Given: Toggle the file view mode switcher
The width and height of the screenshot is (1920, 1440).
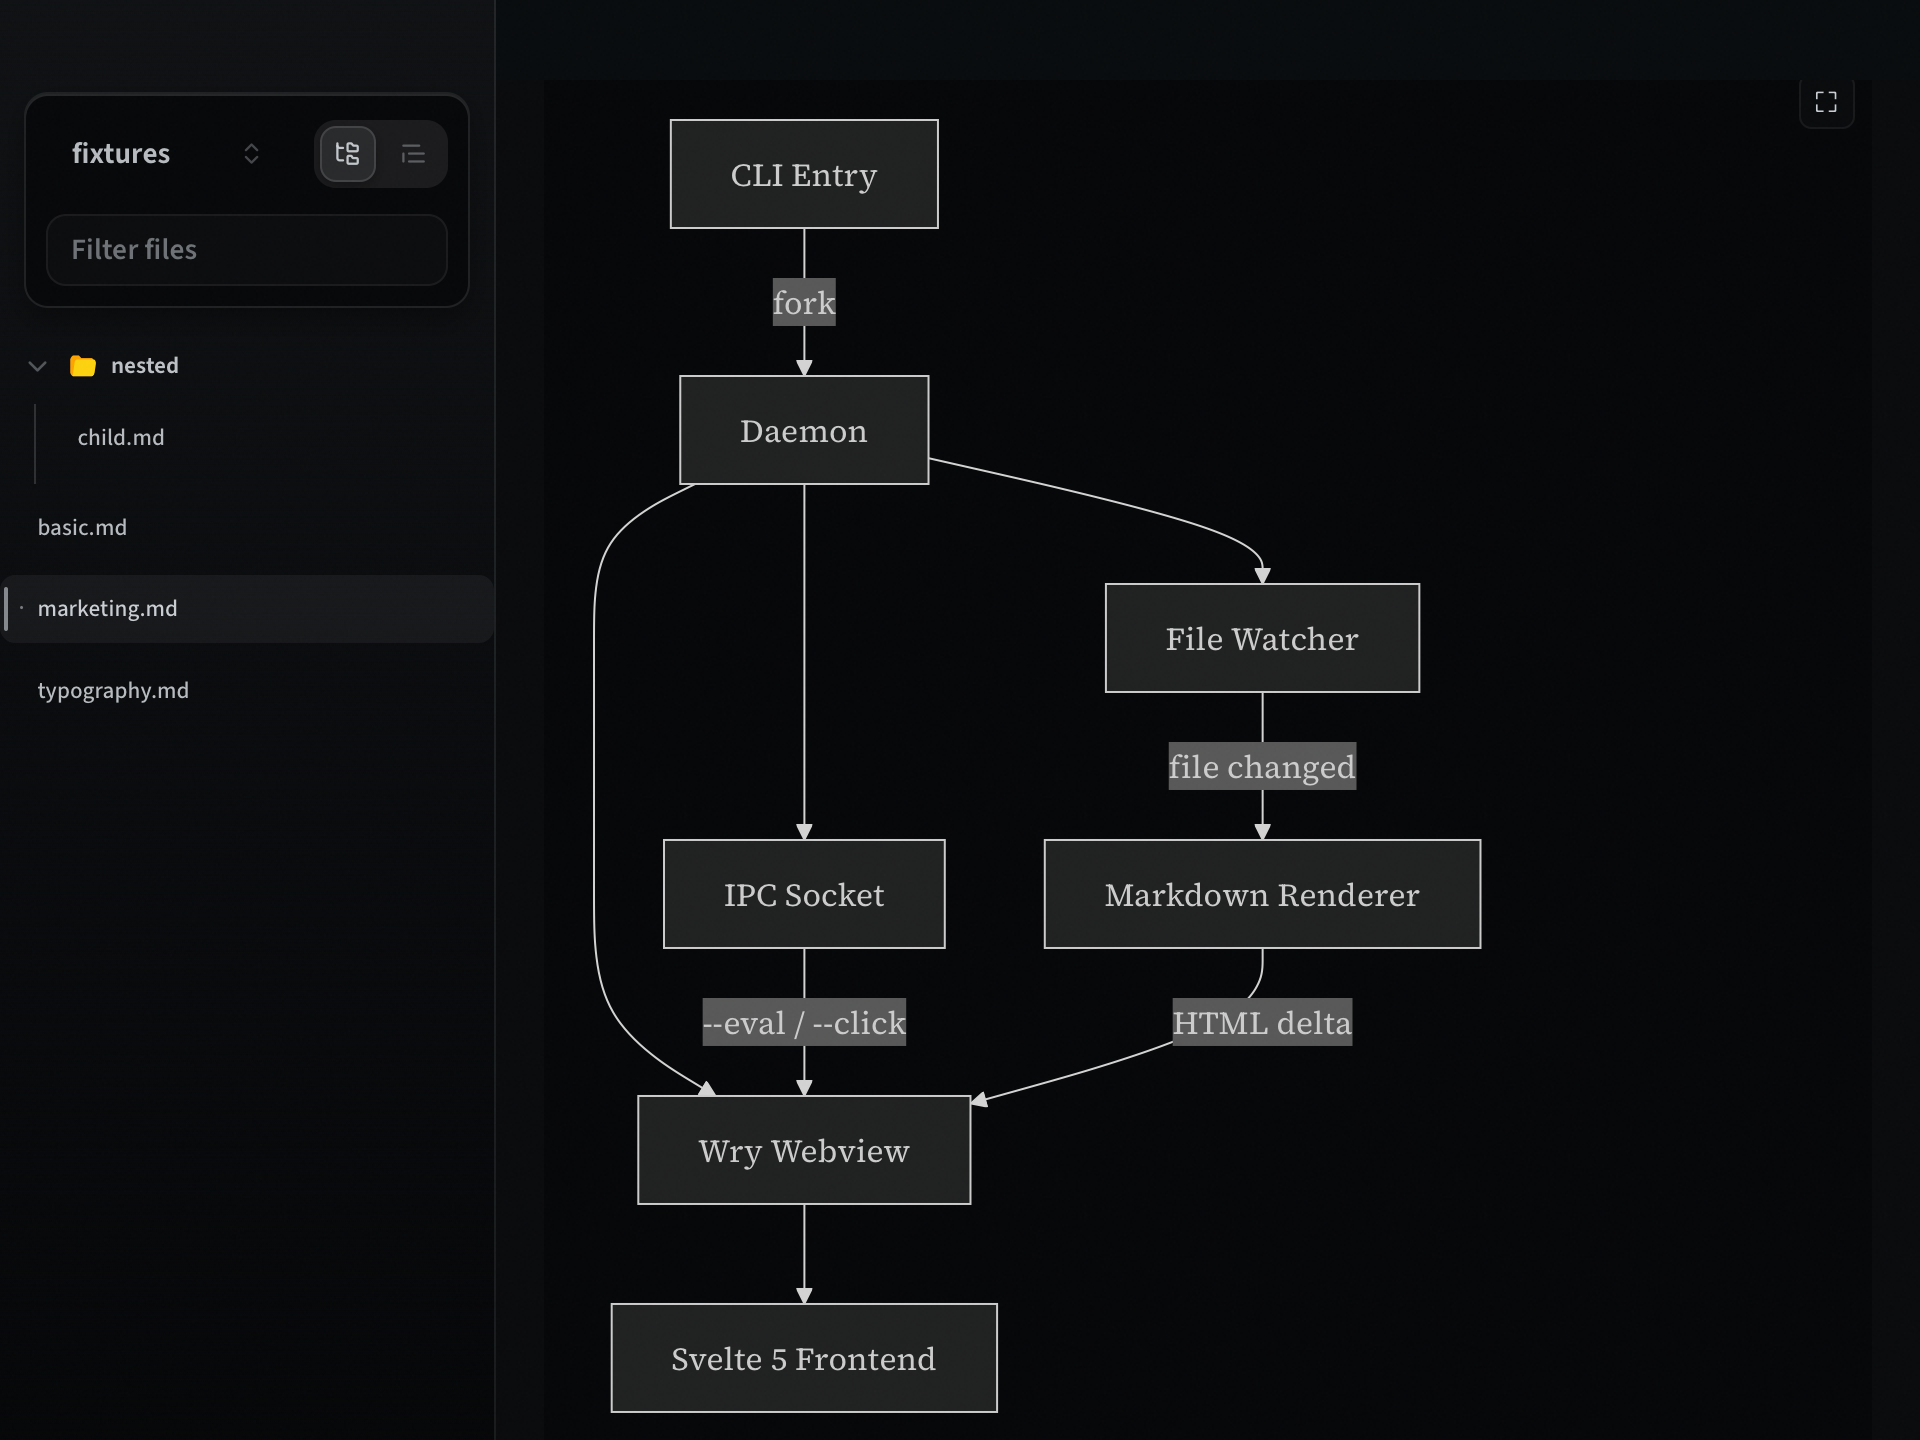Looking at the screenshot, I should click(380, 153).
